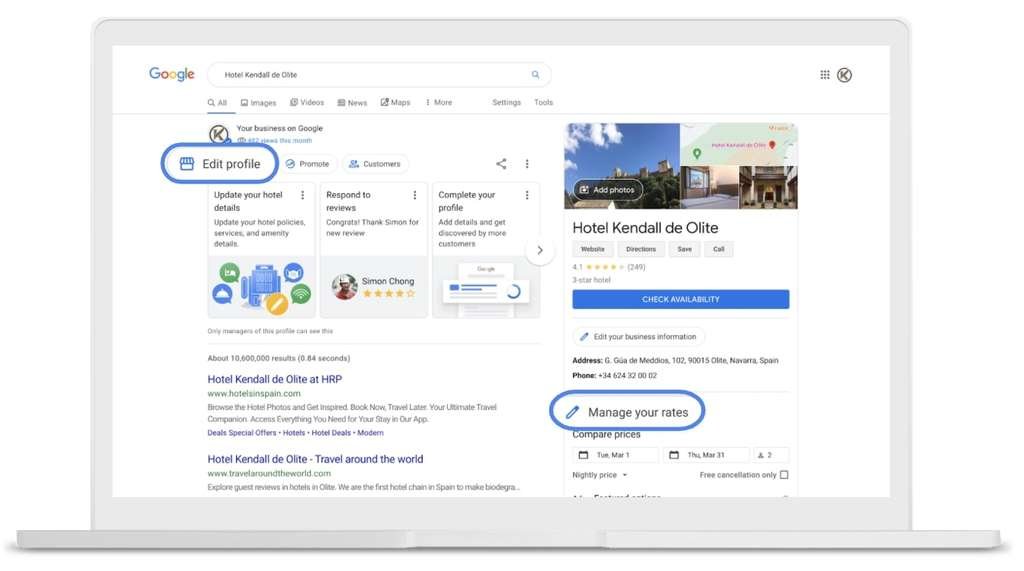This screenshot has width=1024, height=571.
Task: Click the Promote button
Action: 308,164
